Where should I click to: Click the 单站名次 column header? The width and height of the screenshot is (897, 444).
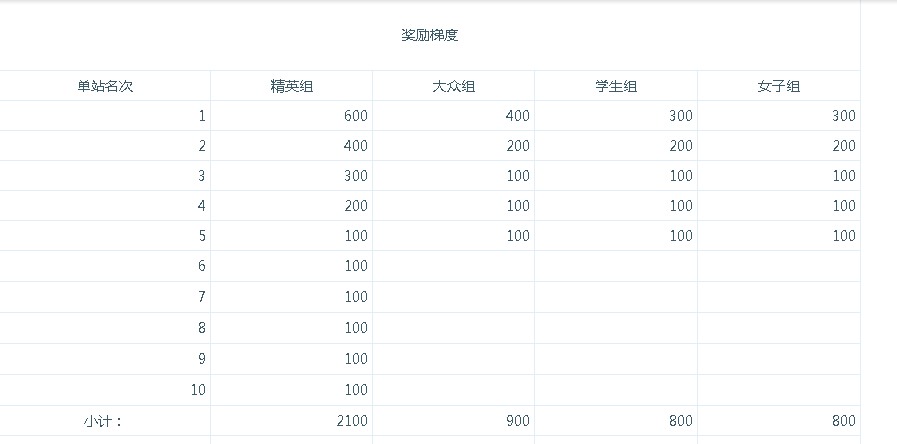click(x=105, y=86)
